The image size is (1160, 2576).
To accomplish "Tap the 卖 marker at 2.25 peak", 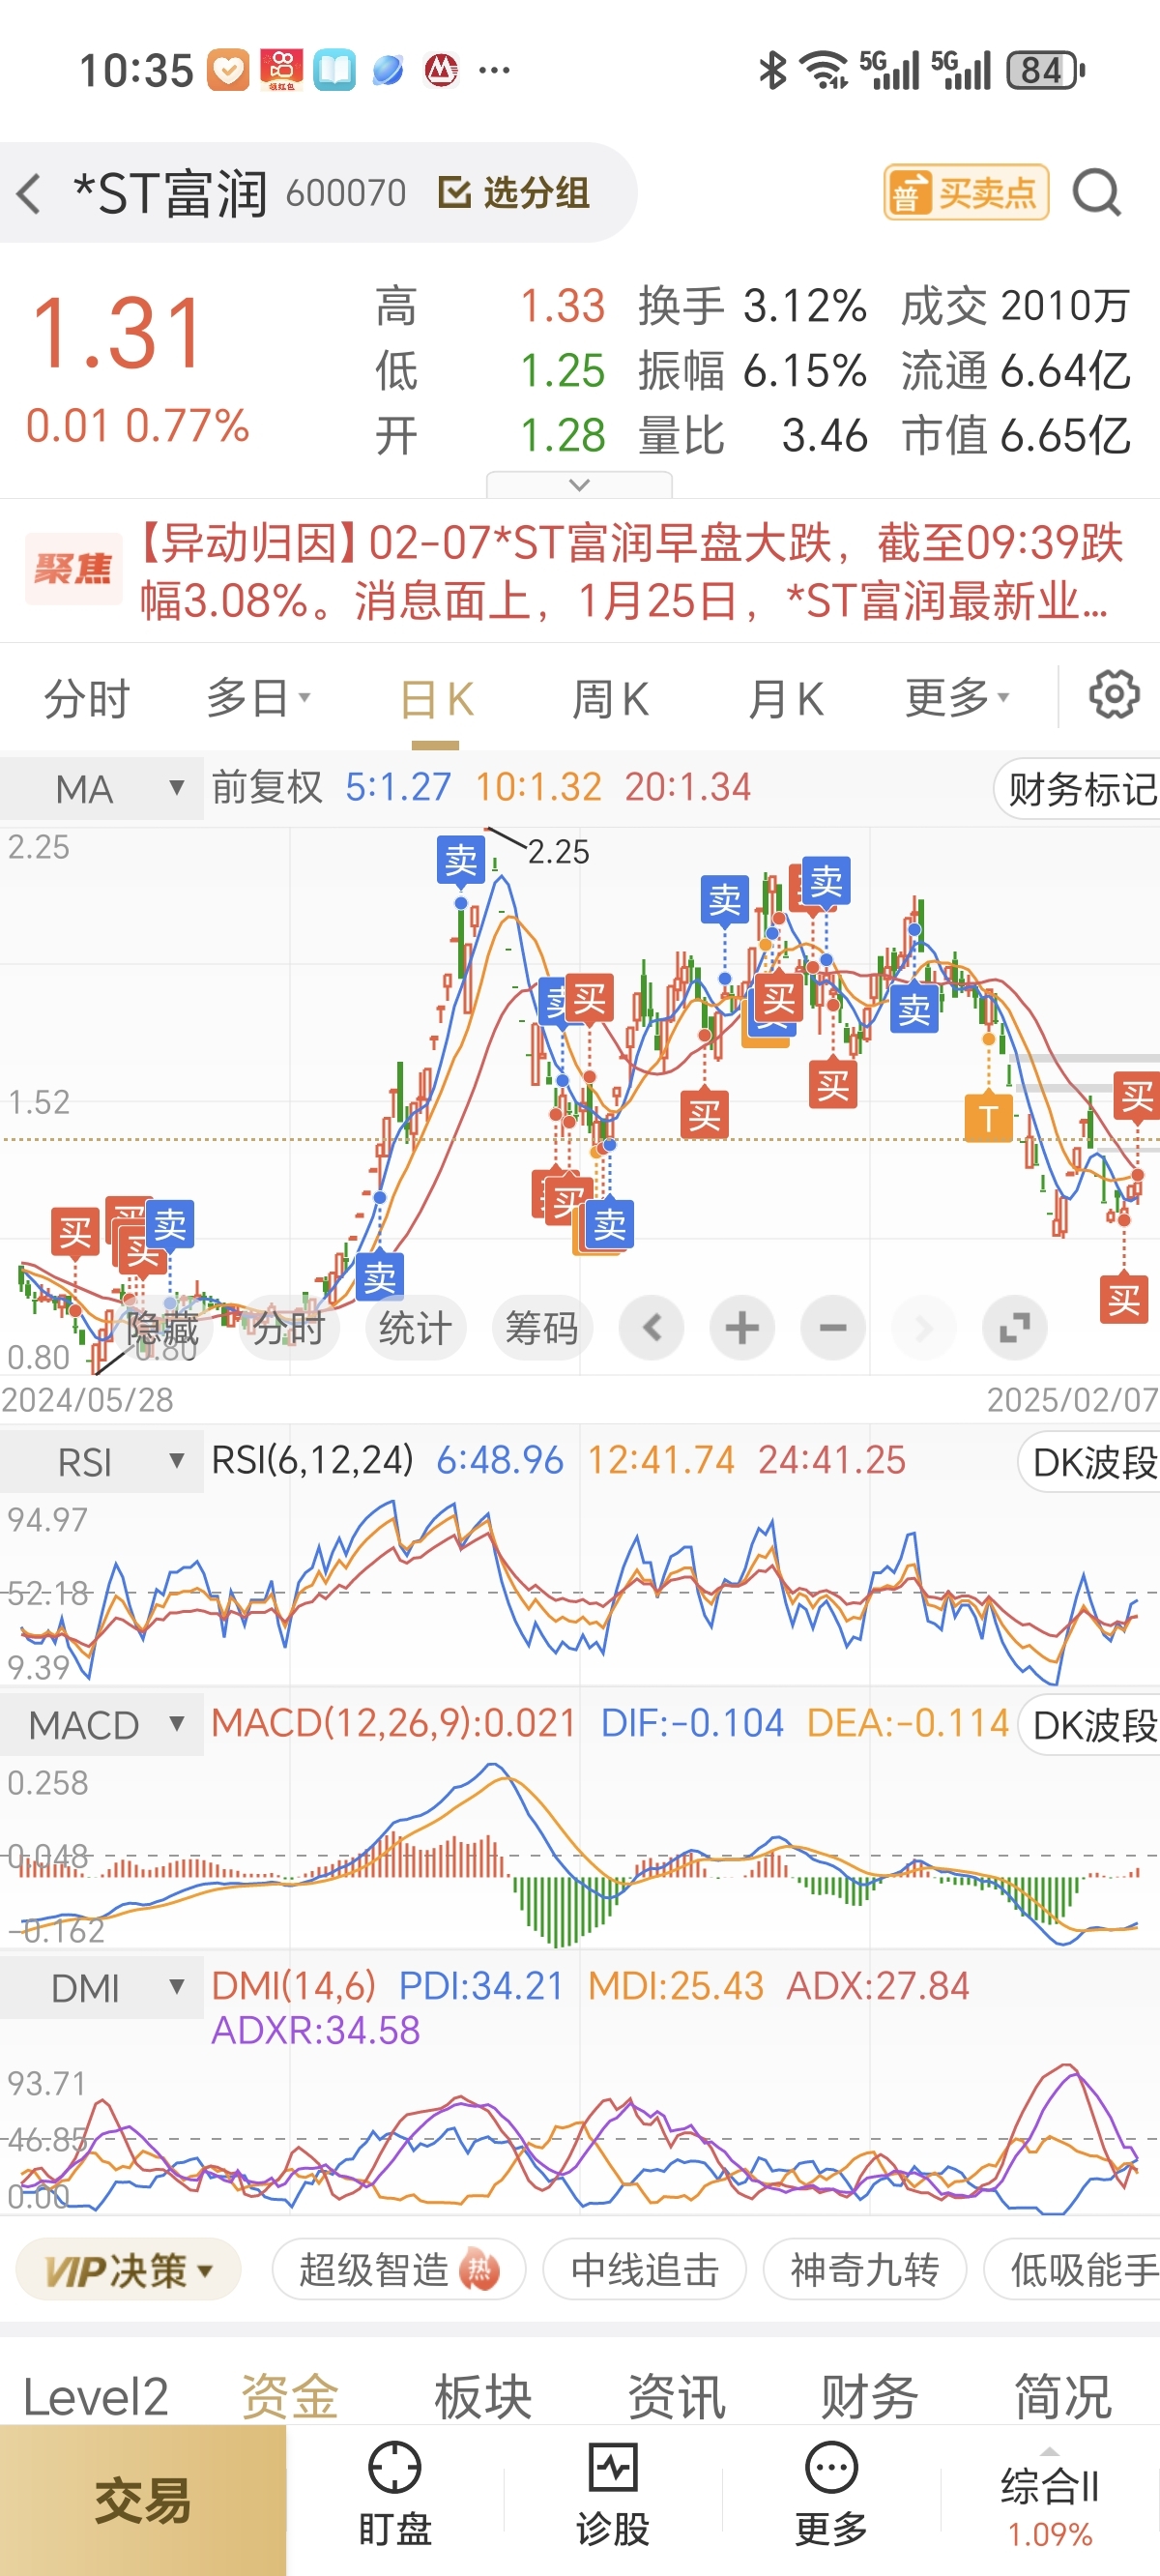I will pos(461,860).
